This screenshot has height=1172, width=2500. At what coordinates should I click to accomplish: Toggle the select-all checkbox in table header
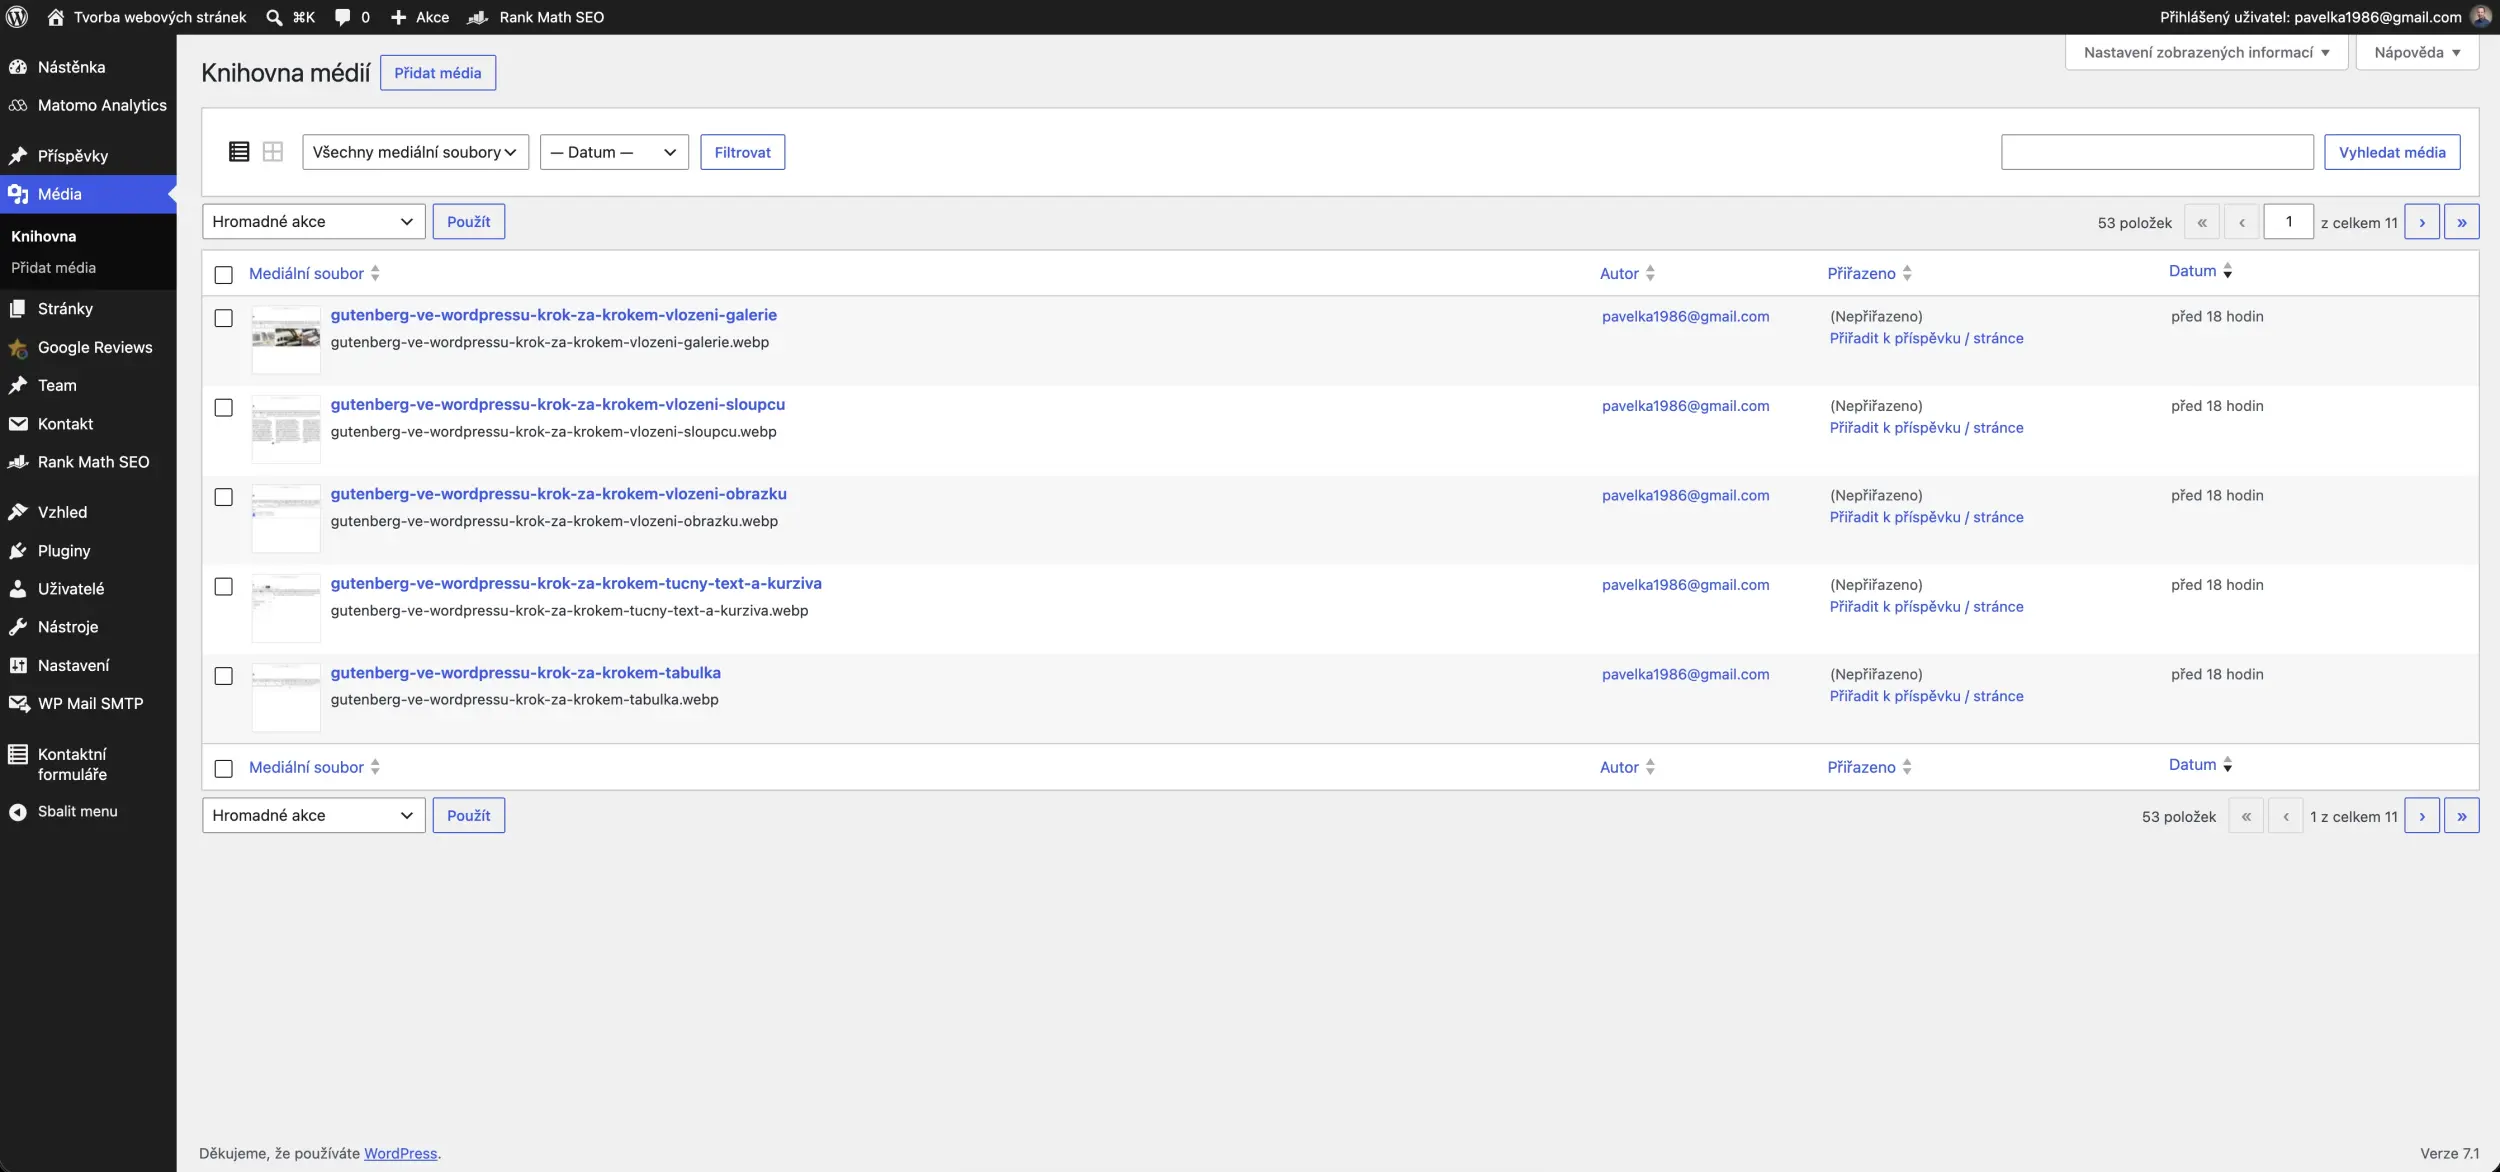click(224, 274)
